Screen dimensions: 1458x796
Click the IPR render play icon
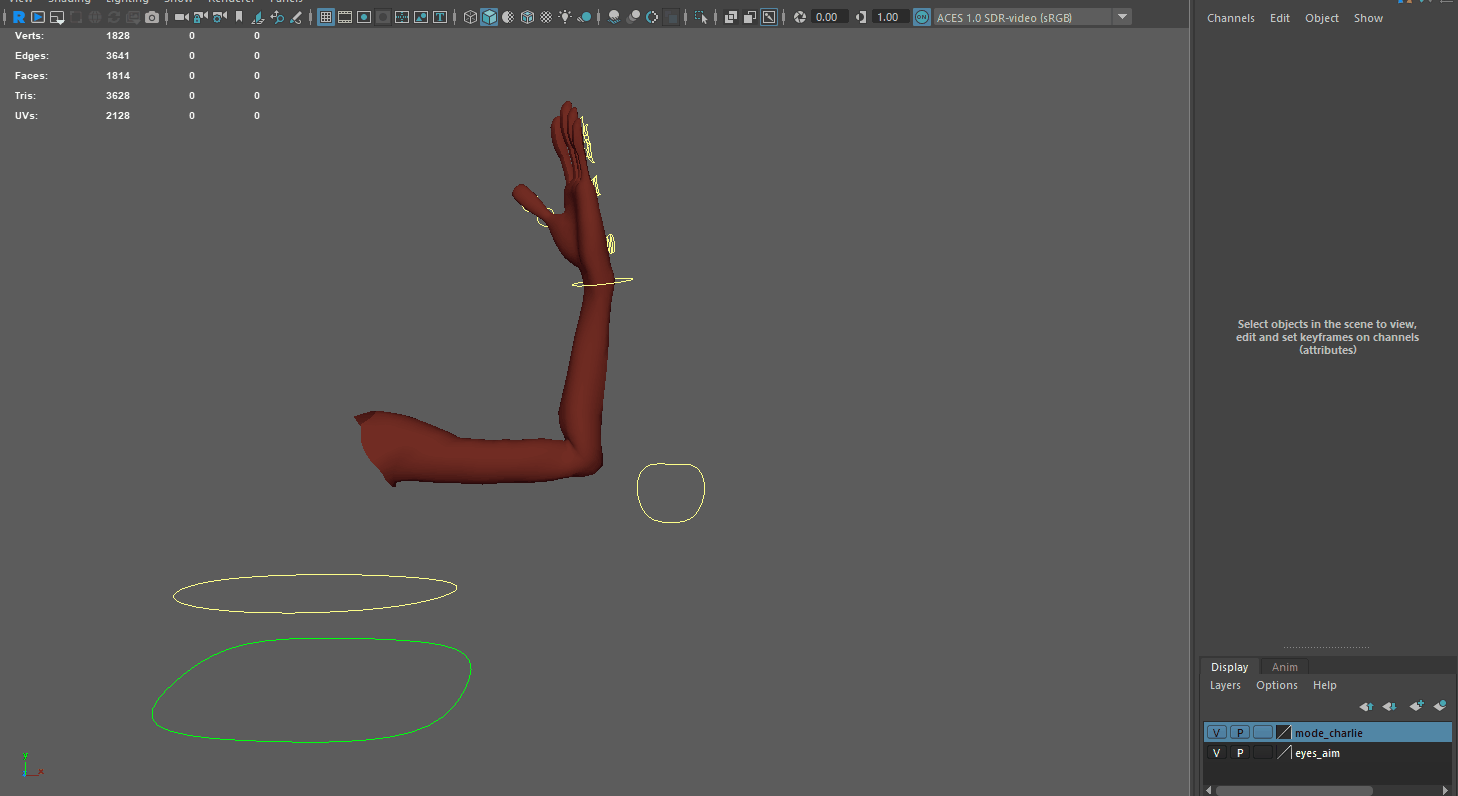pyautogui.click(x=38, y=17)
